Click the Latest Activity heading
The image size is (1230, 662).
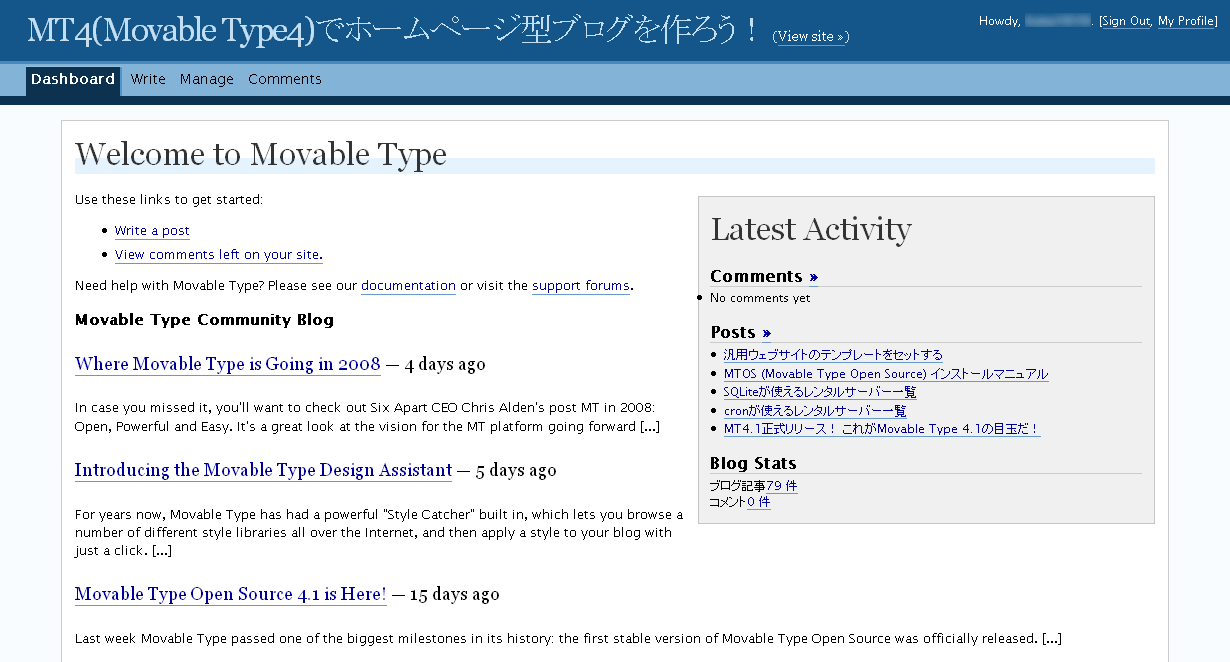point(811,229)
